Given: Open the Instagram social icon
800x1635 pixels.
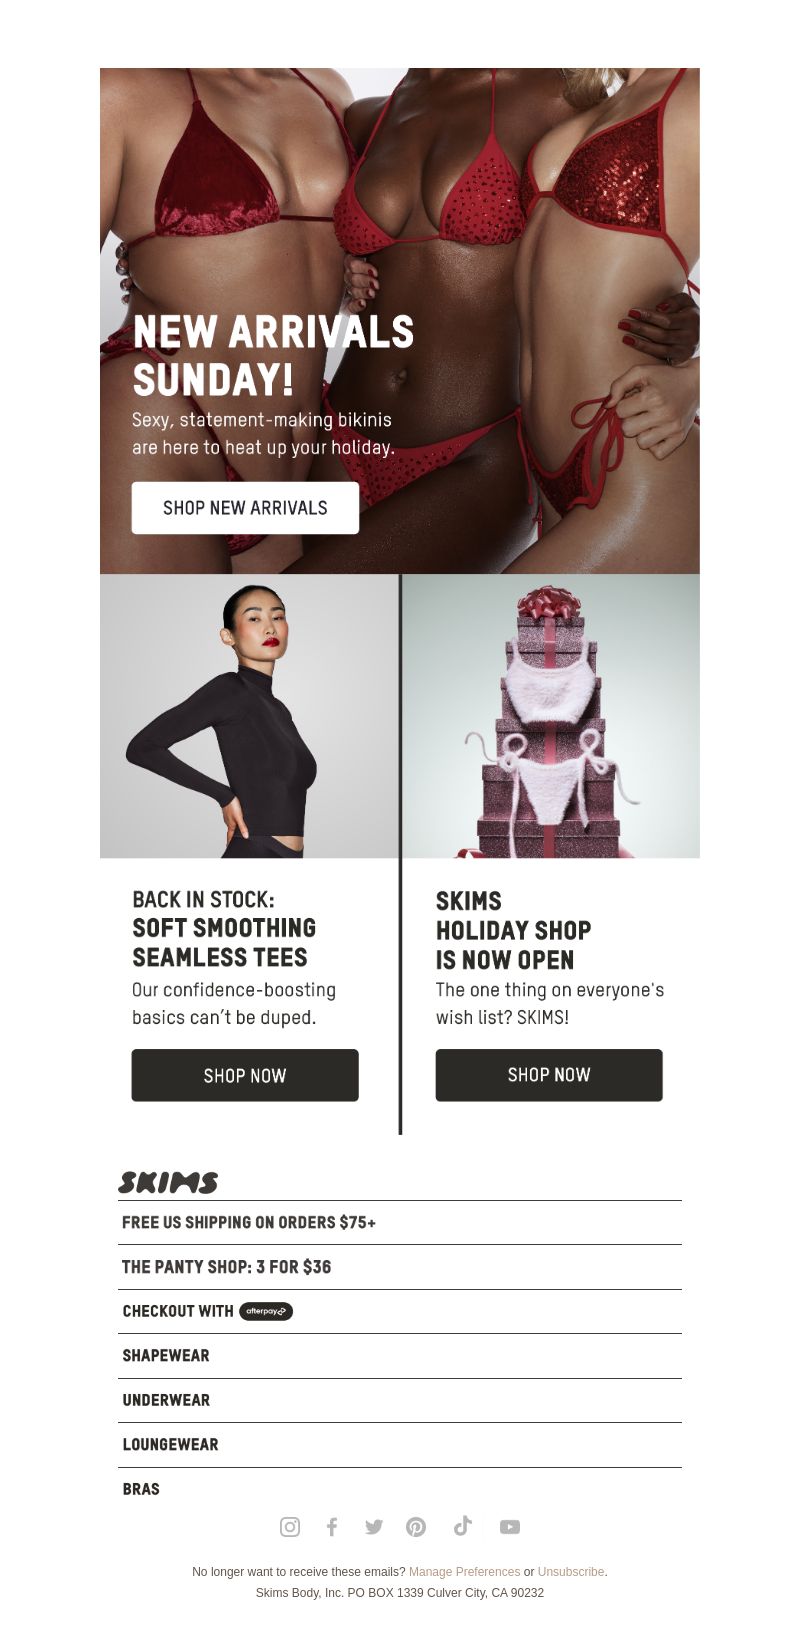Looking at the screenshot, I should 290,1526.
